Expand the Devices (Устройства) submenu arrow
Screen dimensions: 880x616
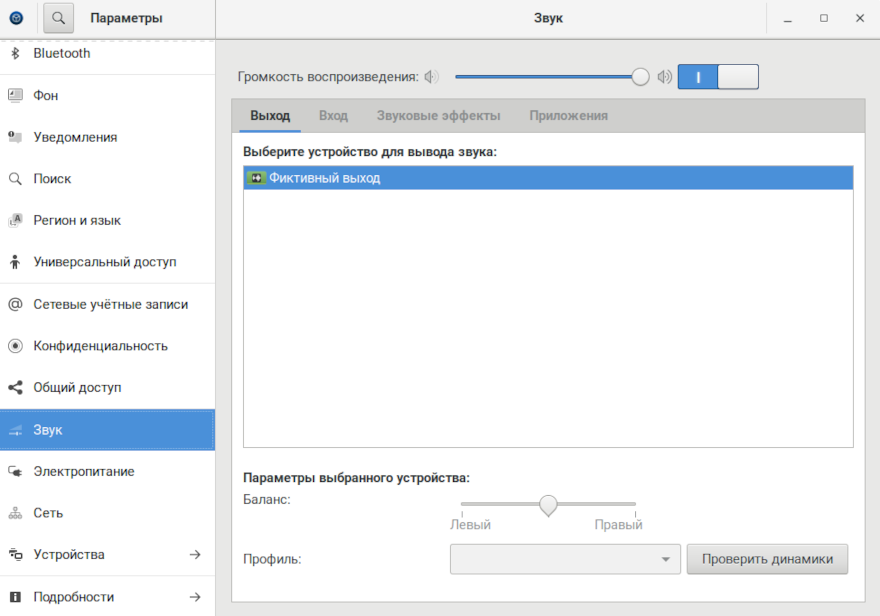point(195,555)
